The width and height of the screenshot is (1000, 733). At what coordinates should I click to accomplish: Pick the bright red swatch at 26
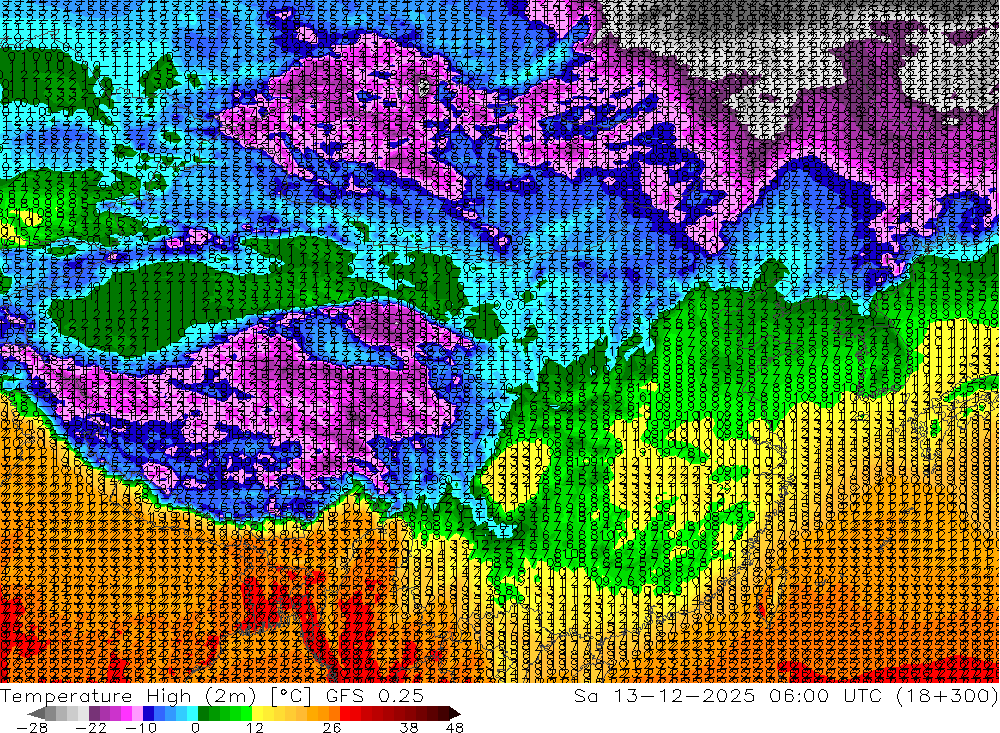(345, 713)
